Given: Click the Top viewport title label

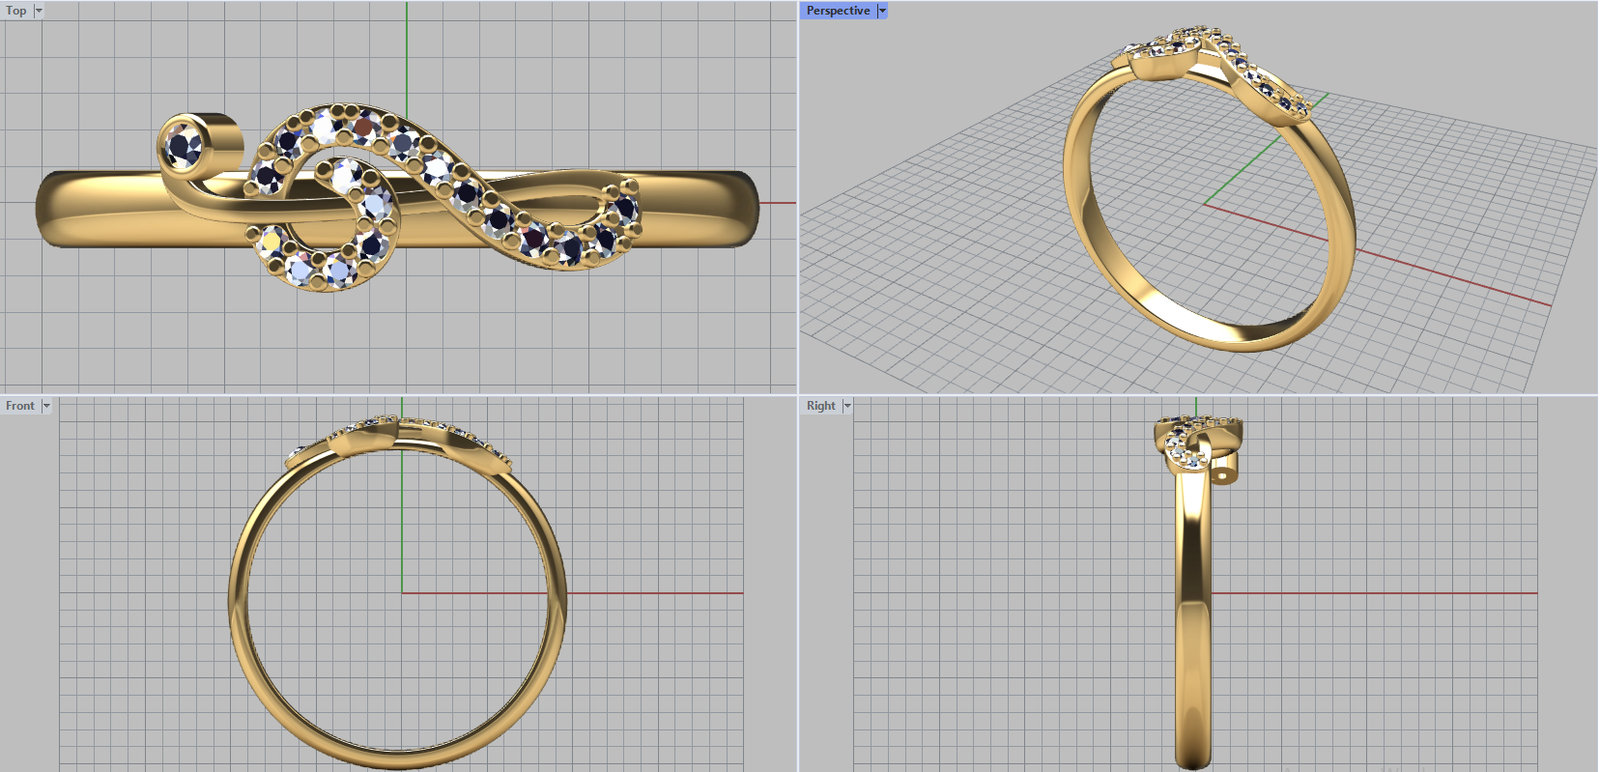Looking at the screenshot, I should [16, 11].
